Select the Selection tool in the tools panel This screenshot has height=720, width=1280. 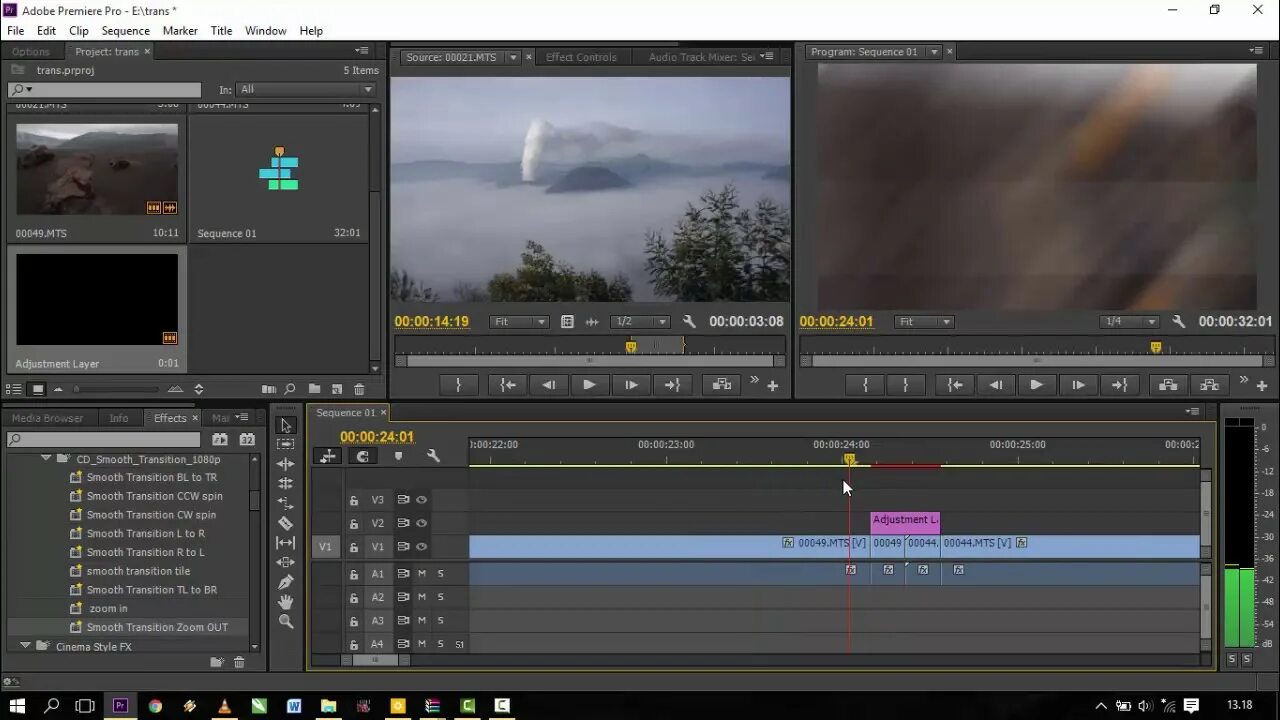coord(286,425)
